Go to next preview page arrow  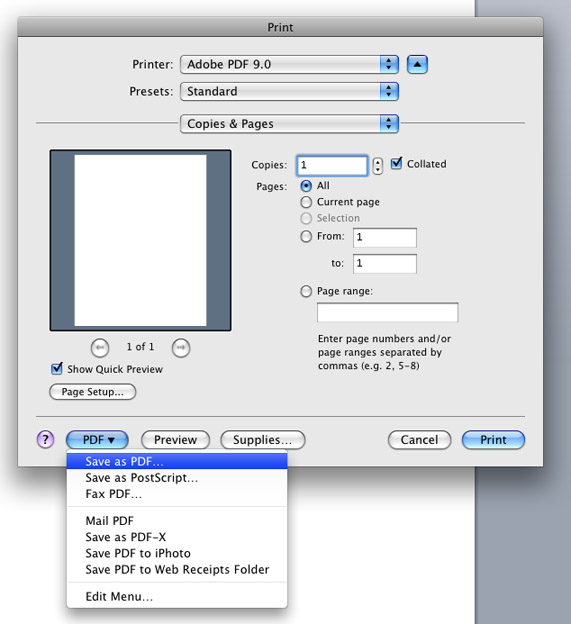[181, 348]
